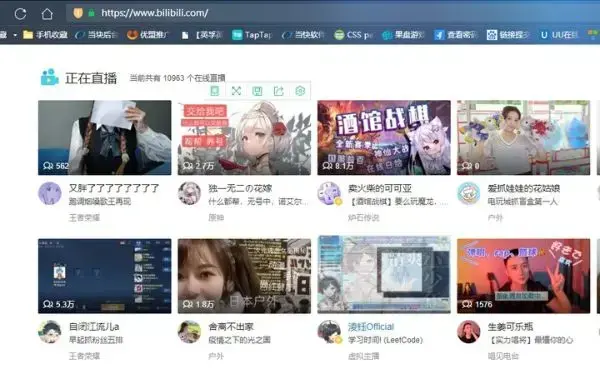Open streamer name 卖火柴的可可亚

pyautogui.click(x=380, y=188)
